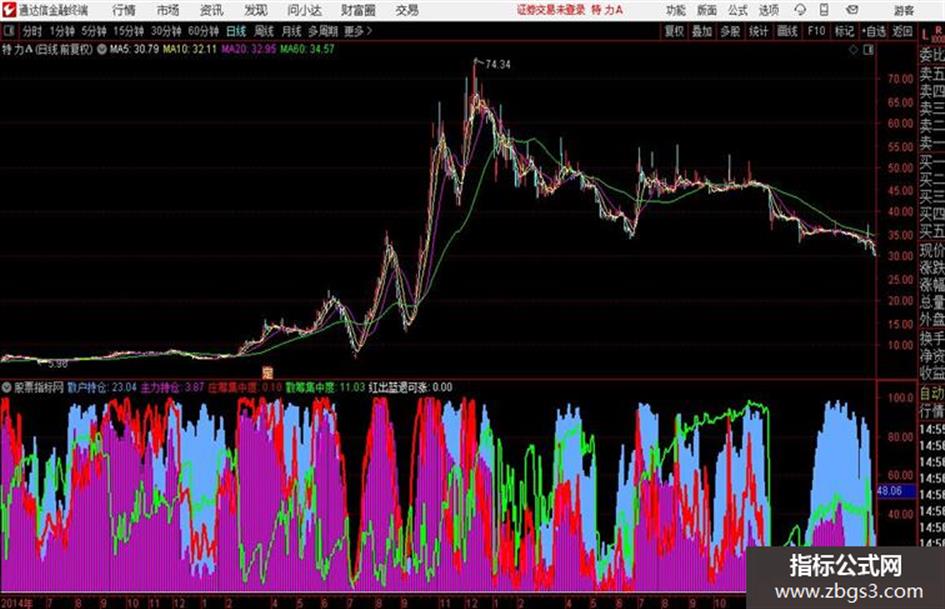Image resolution: width=945 pixels, height=609 pixels.
Task: Click the 通达信 app logo icon
Action: click(8, 10)
